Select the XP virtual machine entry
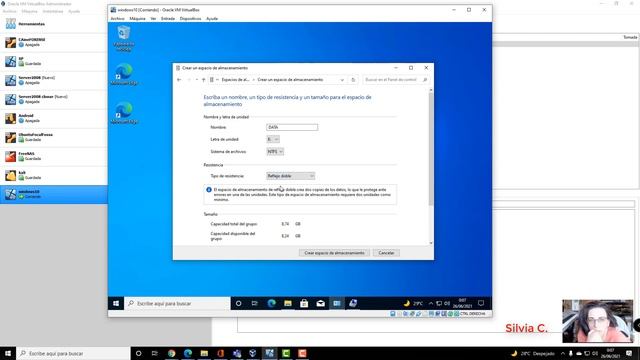The image size is (640, 360). click(53, 61)
